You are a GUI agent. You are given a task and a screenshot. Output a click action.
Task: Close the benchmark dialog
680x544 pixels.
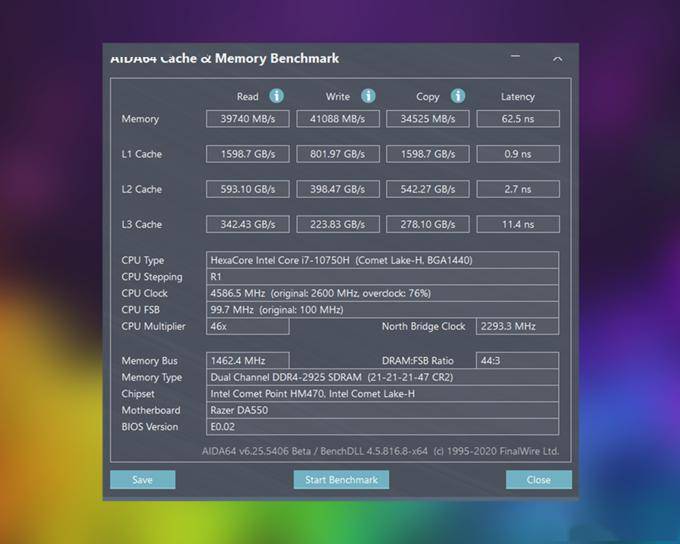[x=539, y=480]
